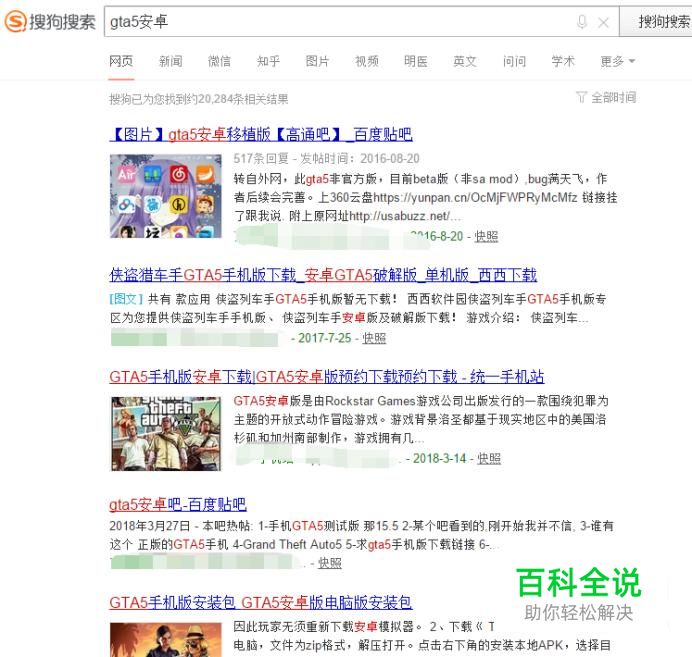Click the Sogou logo icon
Viewport: 692px width, 657px height.
[x=15, y=21]
